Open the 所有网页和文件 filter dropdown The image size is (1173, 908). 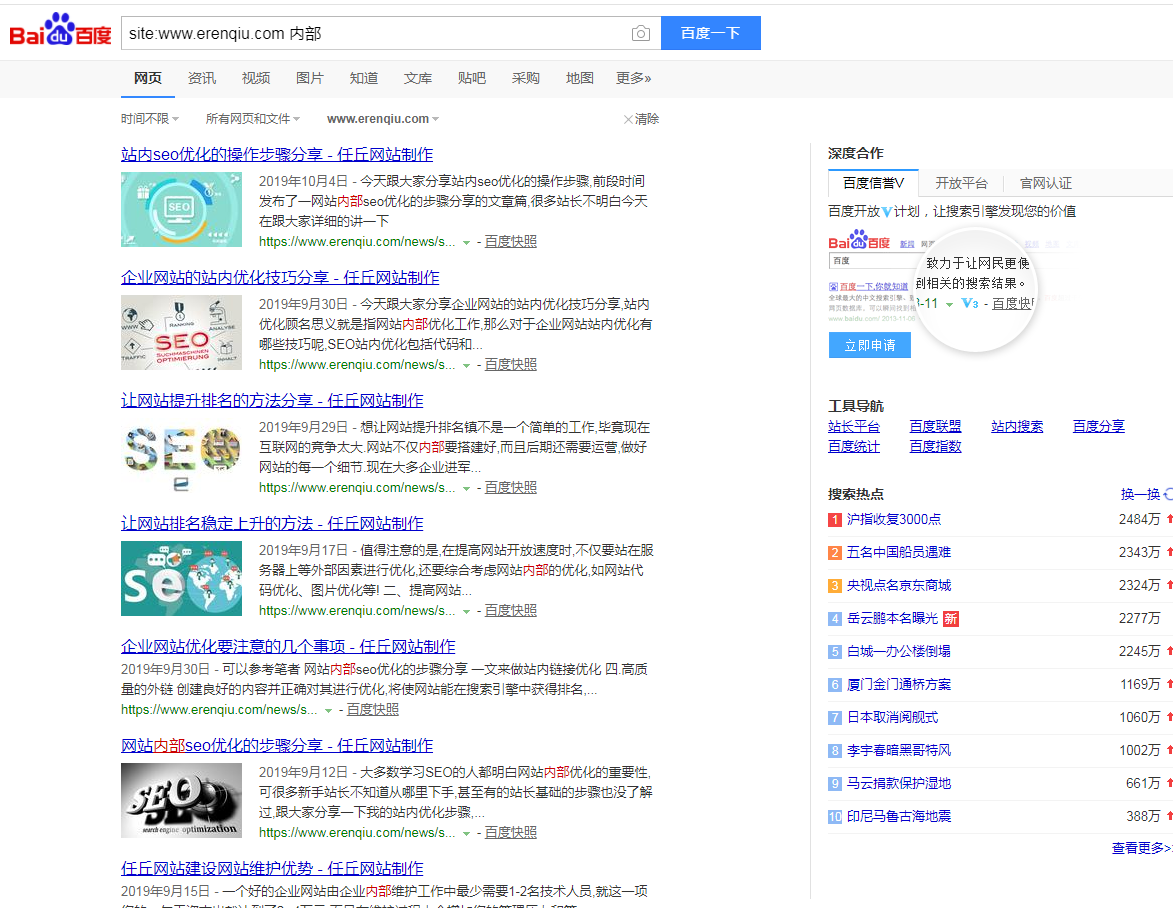point(252,119)
